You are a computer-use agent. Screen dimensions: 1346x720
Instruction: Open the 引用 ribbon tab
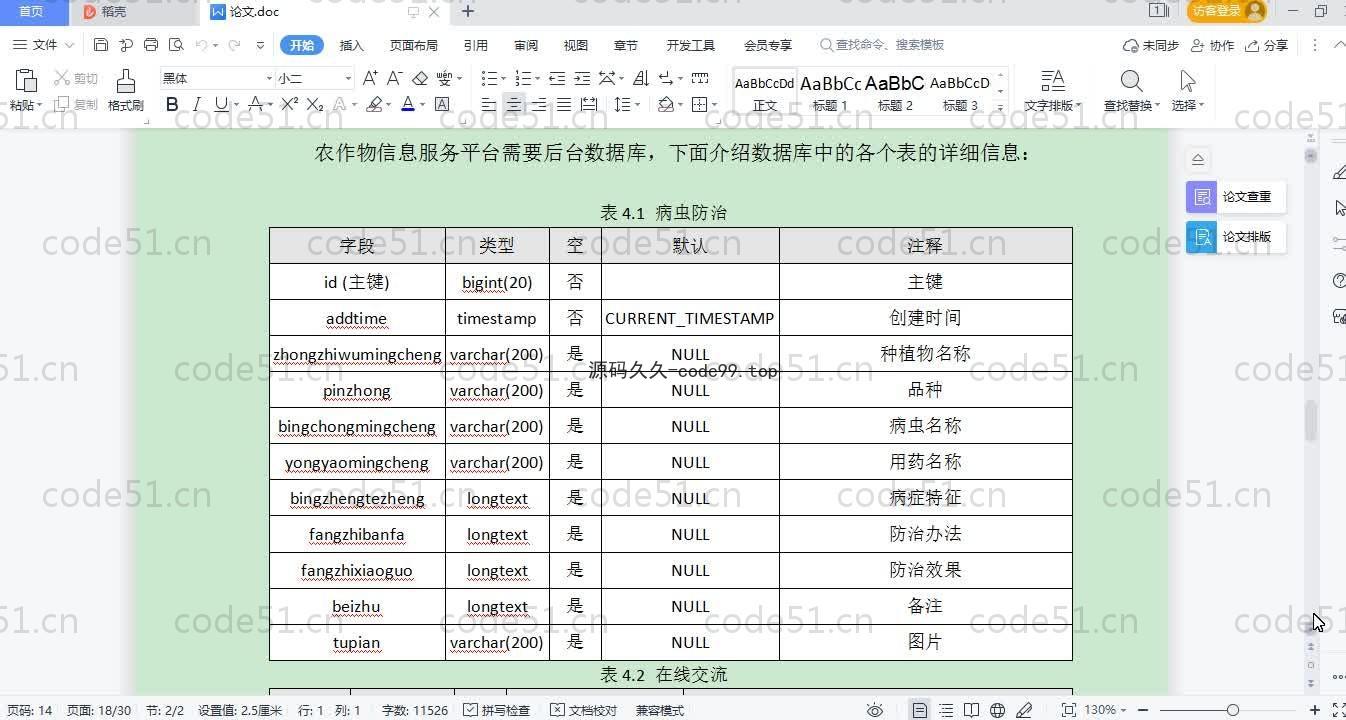point(476,45)
